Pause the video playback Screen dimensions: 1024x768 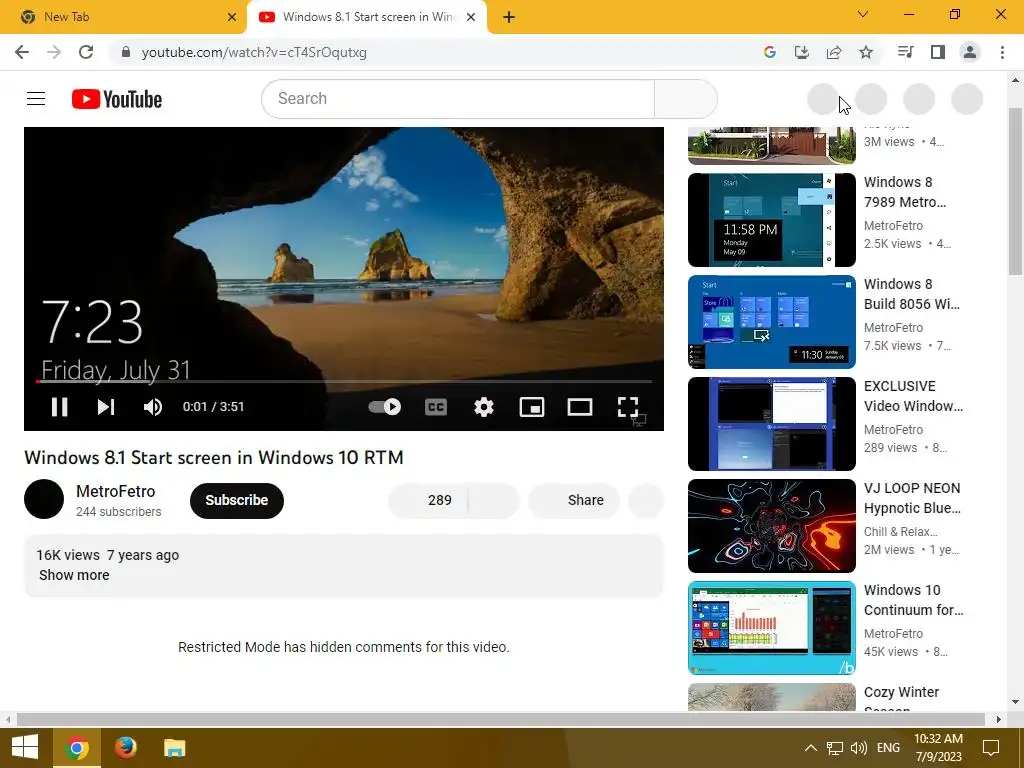click(x=59, y=407)
